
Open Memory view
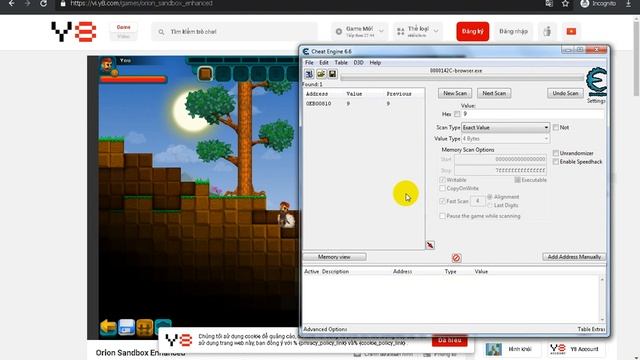334,257
